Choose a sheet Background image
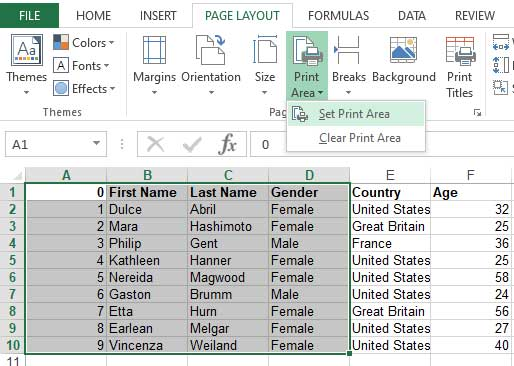Screen dimensions: 514x366 point(404,60)
